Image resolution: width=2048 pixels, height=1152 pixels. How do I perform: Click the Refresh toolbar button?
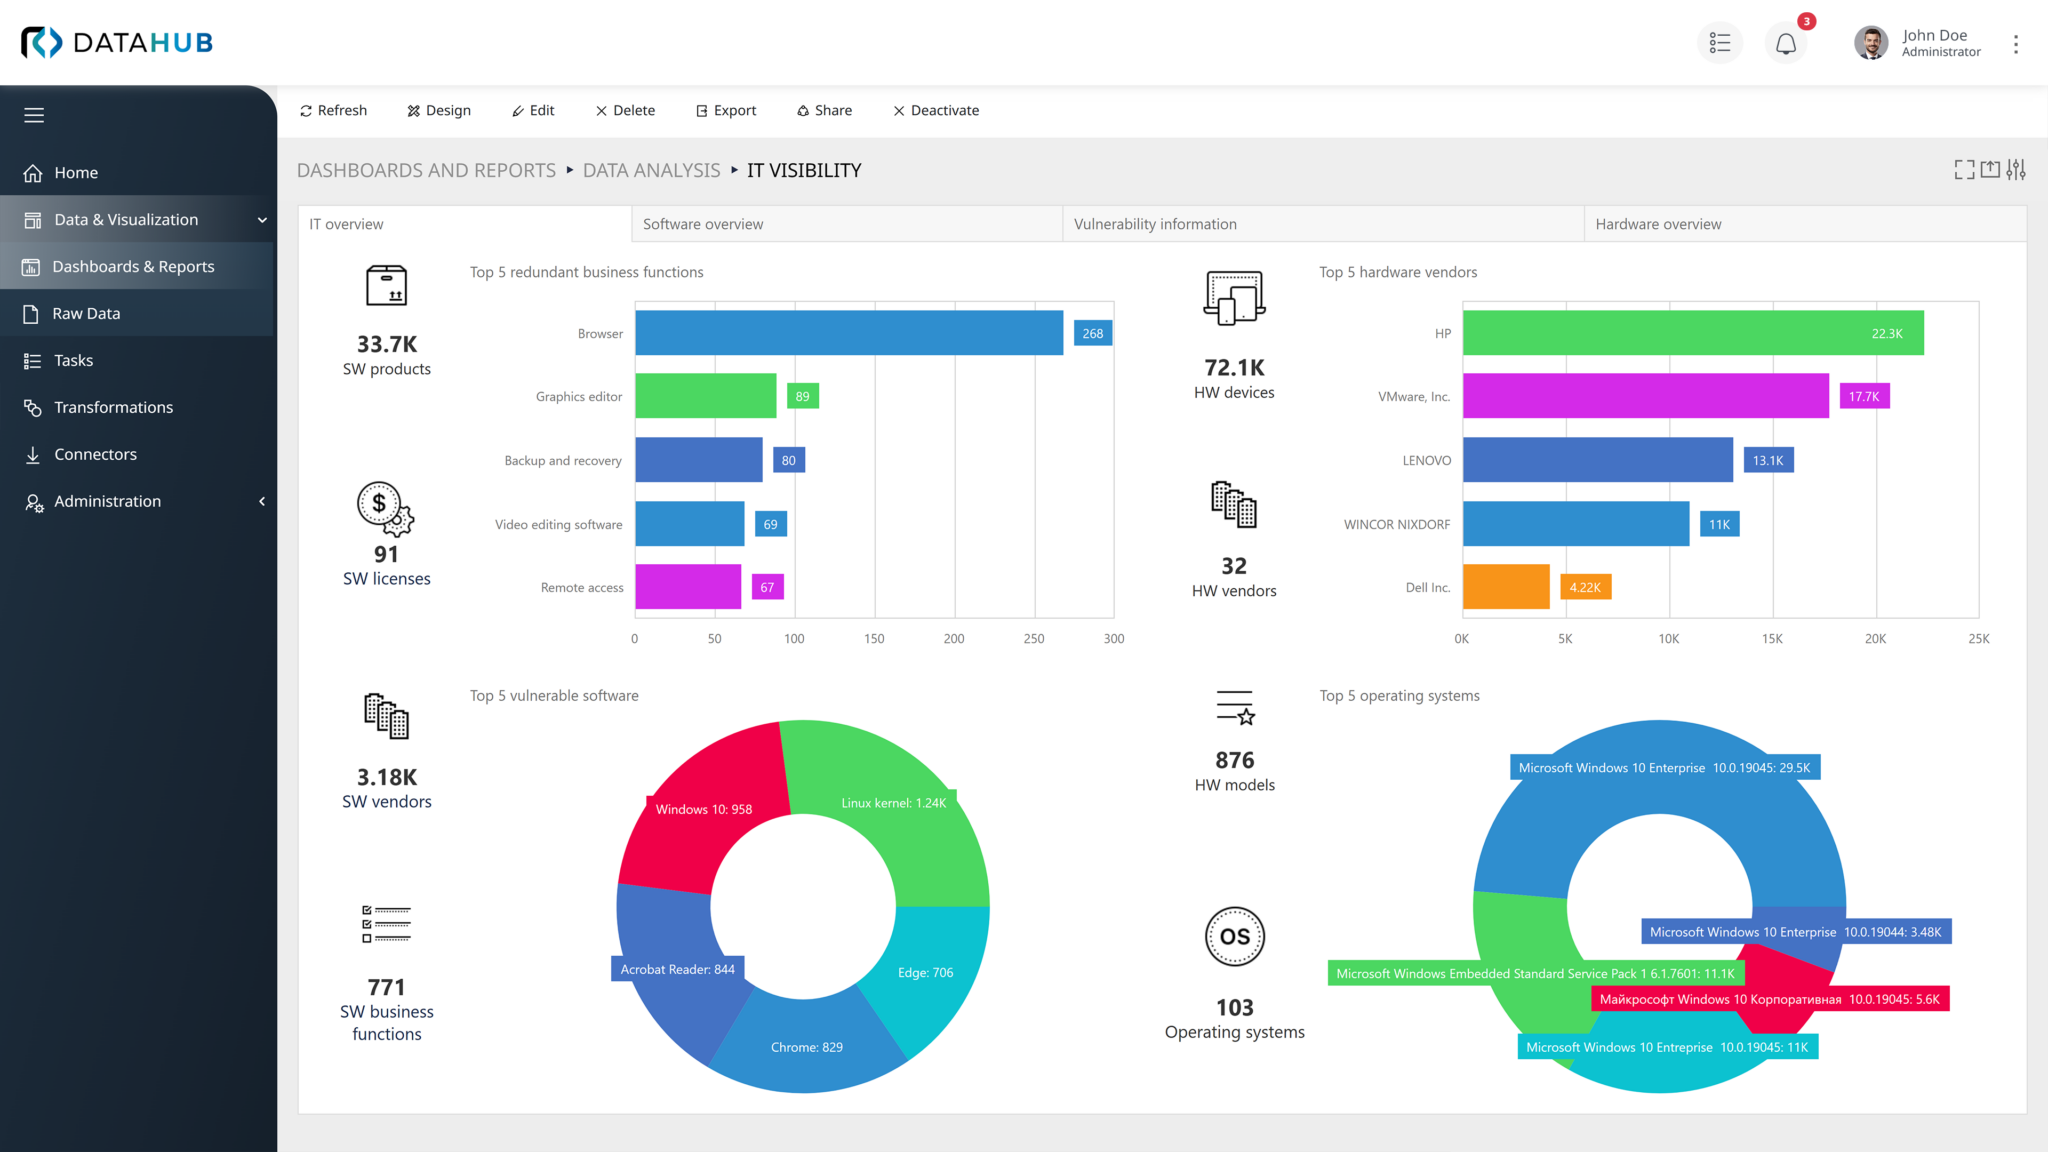pyautogui.click(x=333, y=110)
